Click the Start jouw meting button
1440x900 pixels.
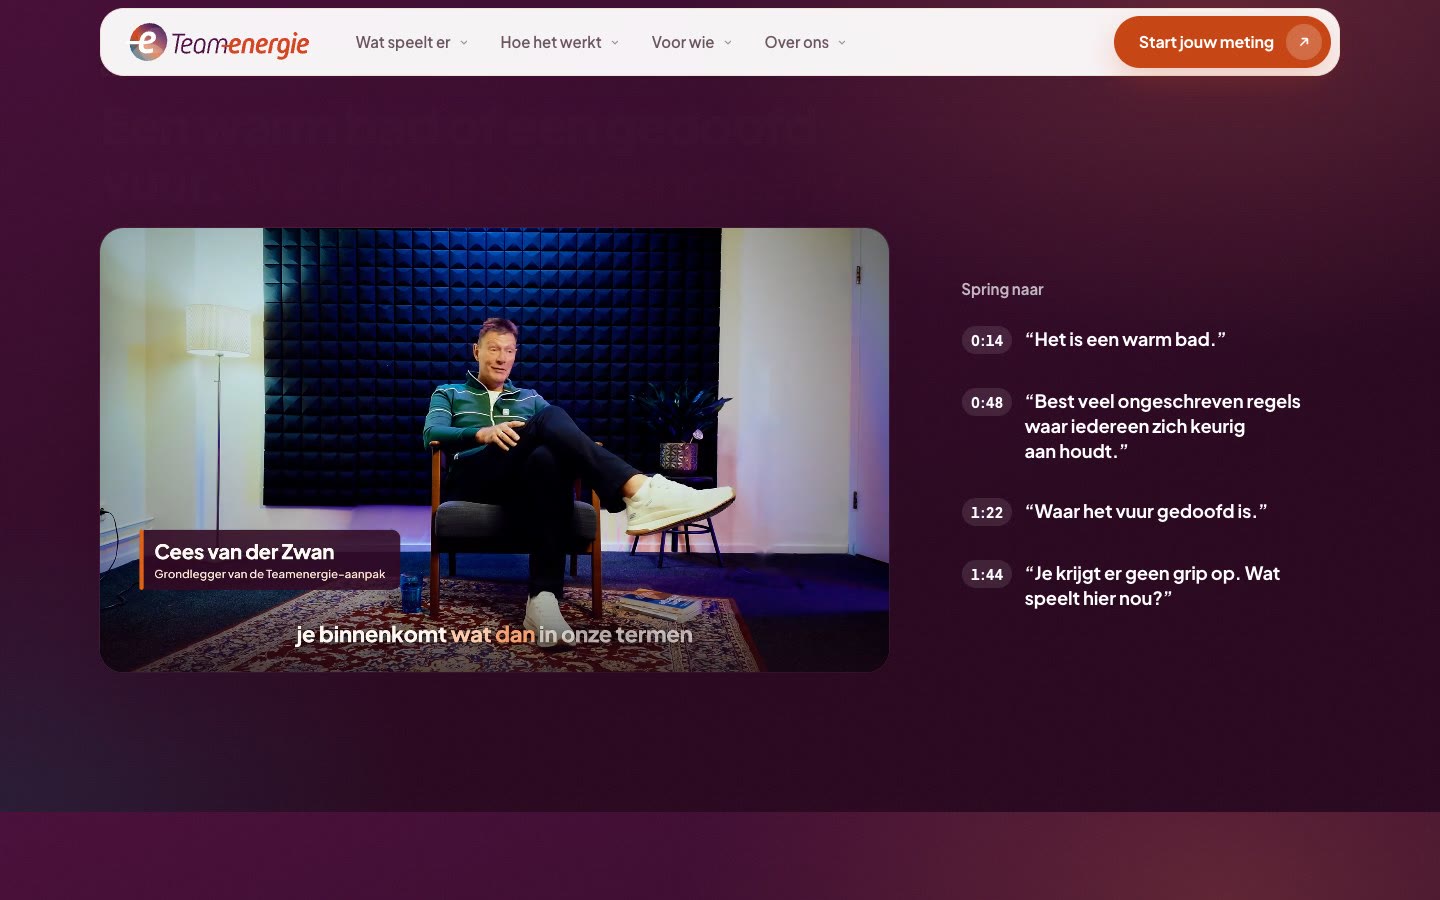tap(1222, 42)
